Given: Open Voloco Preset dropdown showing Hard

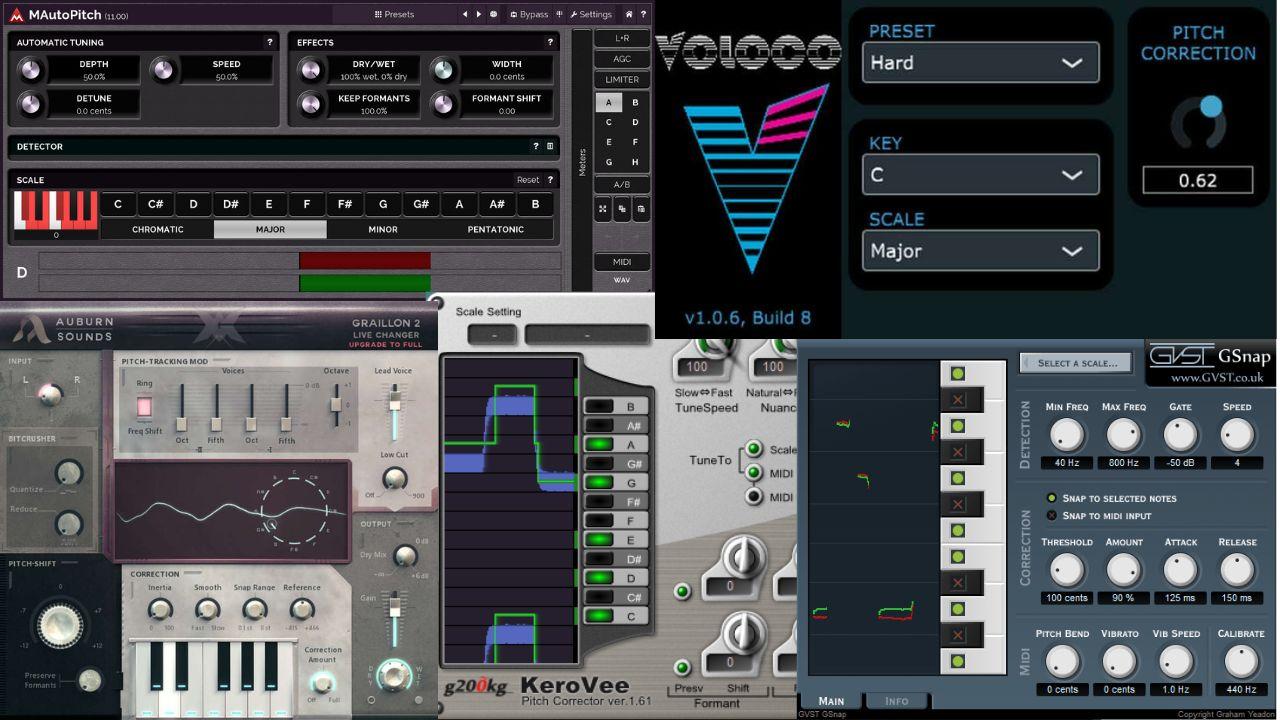Looking at the screenshot, I should (x=980, y=62).
